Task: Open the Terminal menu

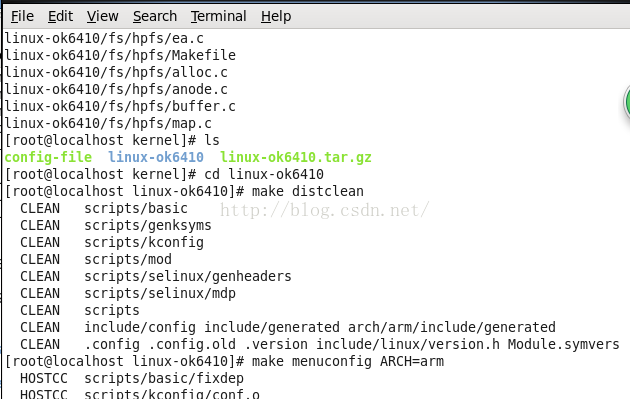Action: tap(218, 16)
